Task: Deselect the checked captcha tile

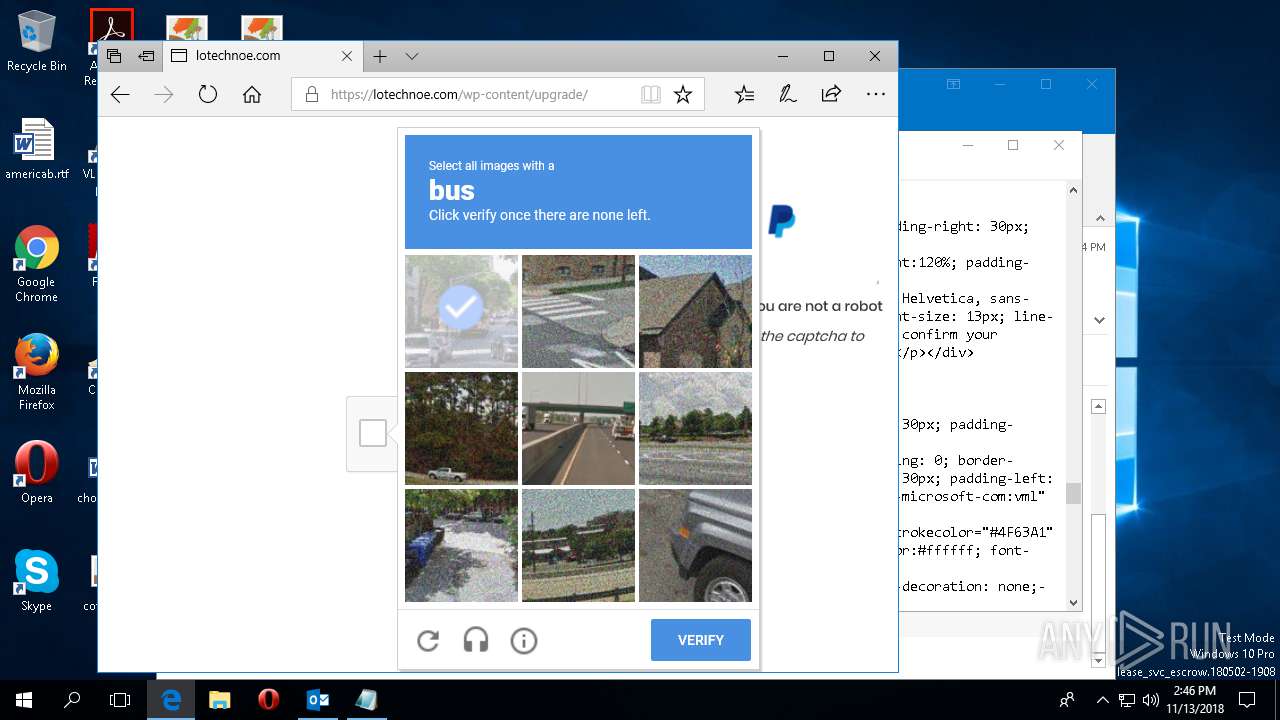Action: coord(461,311)
